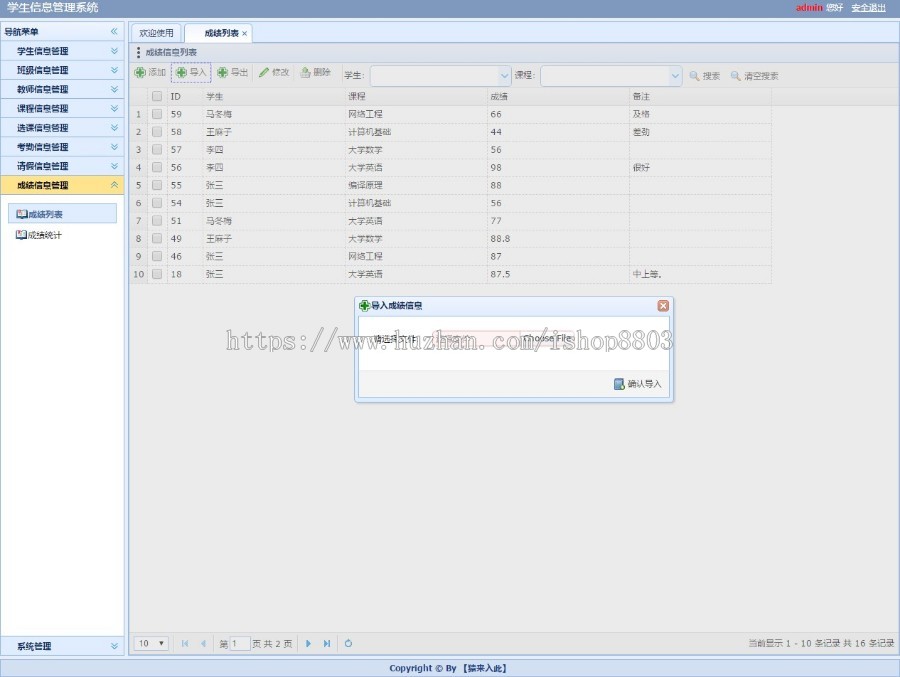
Task: Expand 班级信息管理 menu section
Action: pyautogui.click(x=62, y=70)
